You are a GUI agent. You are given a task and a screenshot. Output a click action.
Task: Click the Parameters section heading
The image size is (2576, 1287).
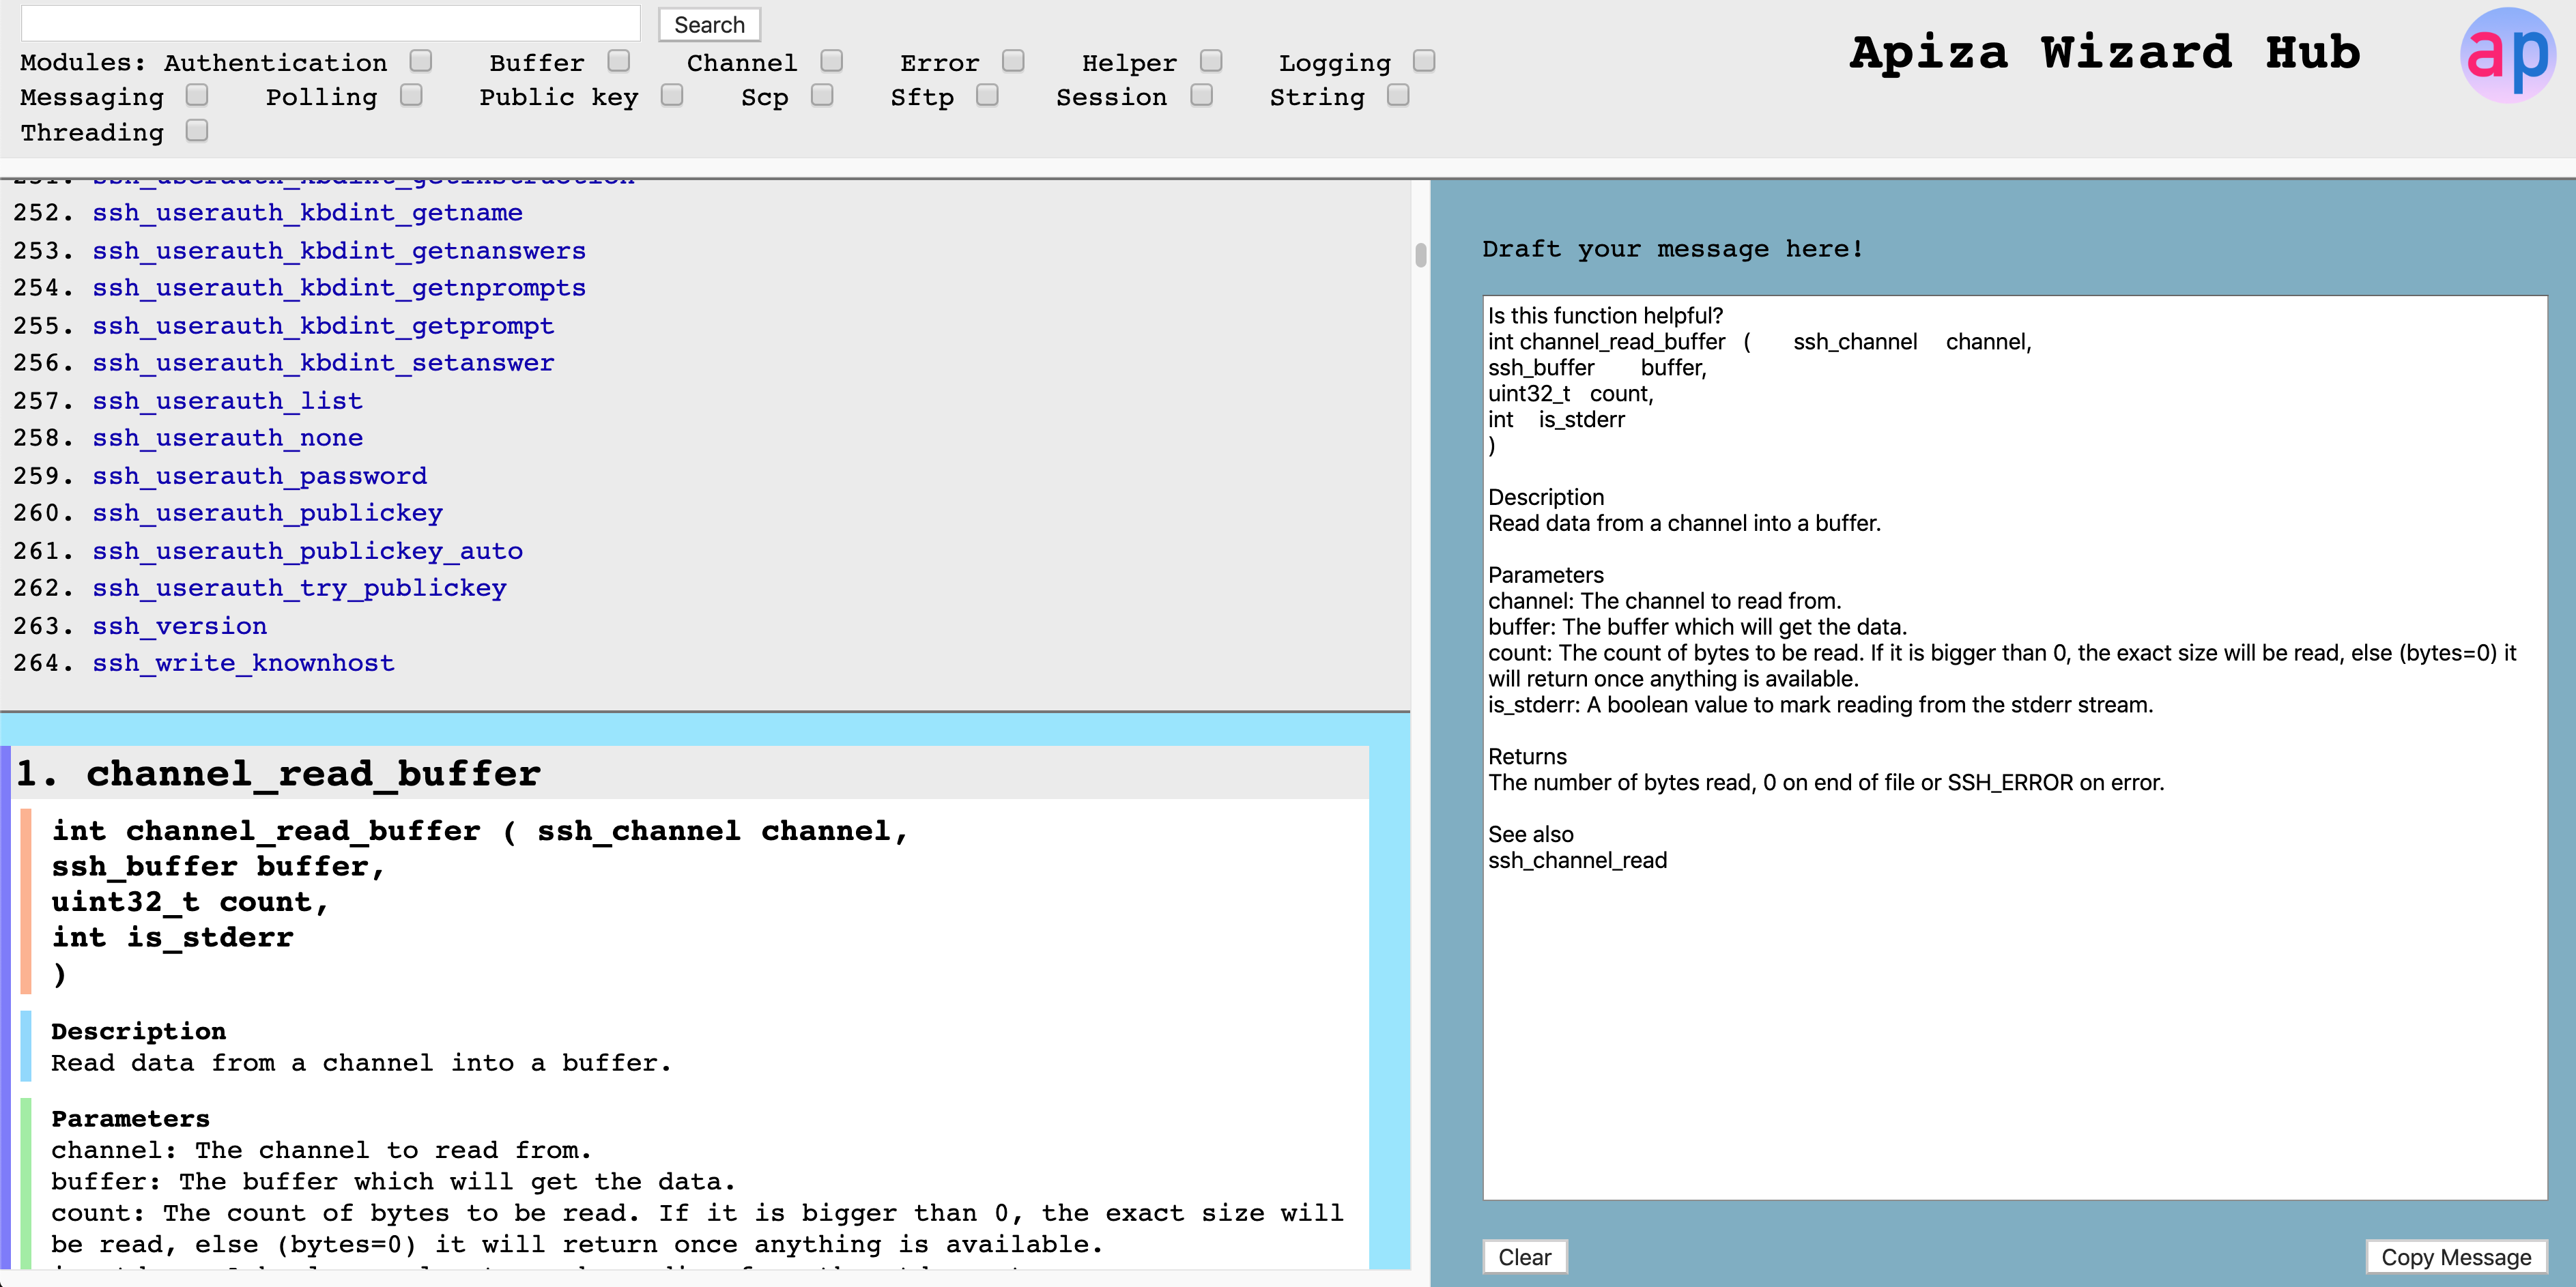click(x=130, y=1118)
